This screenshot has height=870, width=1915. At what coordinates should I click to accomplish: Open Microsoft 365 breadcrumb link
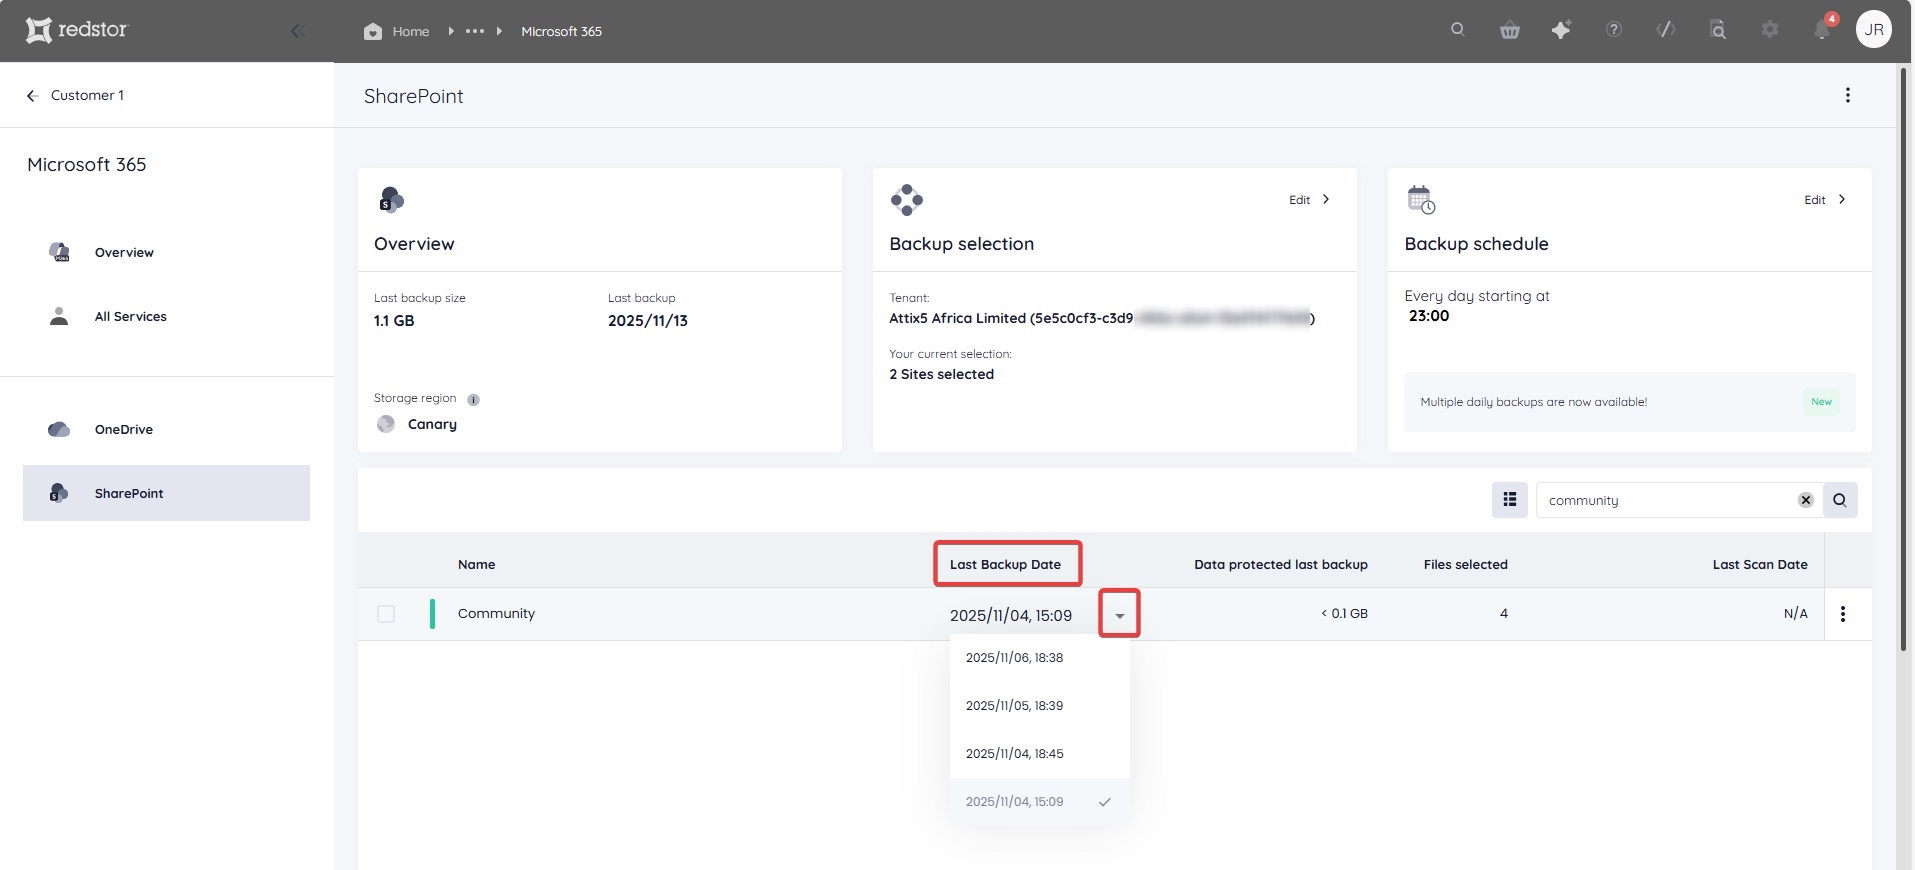point(561,31)
